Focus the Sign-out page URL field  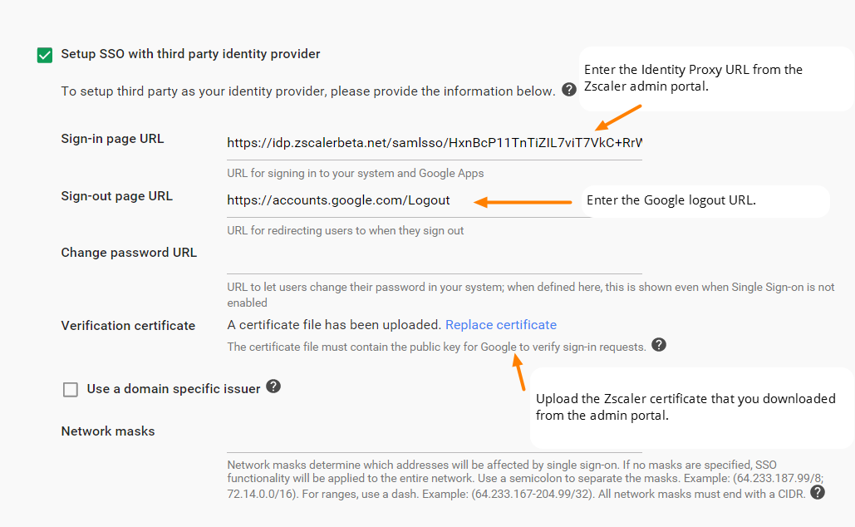408,200
